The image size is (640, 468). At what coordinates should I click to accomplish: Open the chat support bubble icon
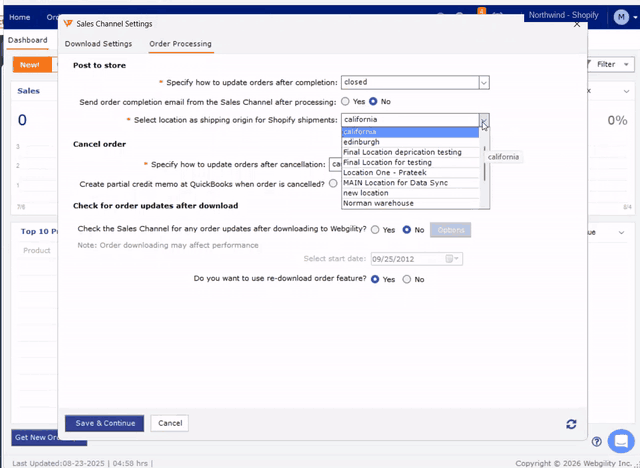[621, 441]
